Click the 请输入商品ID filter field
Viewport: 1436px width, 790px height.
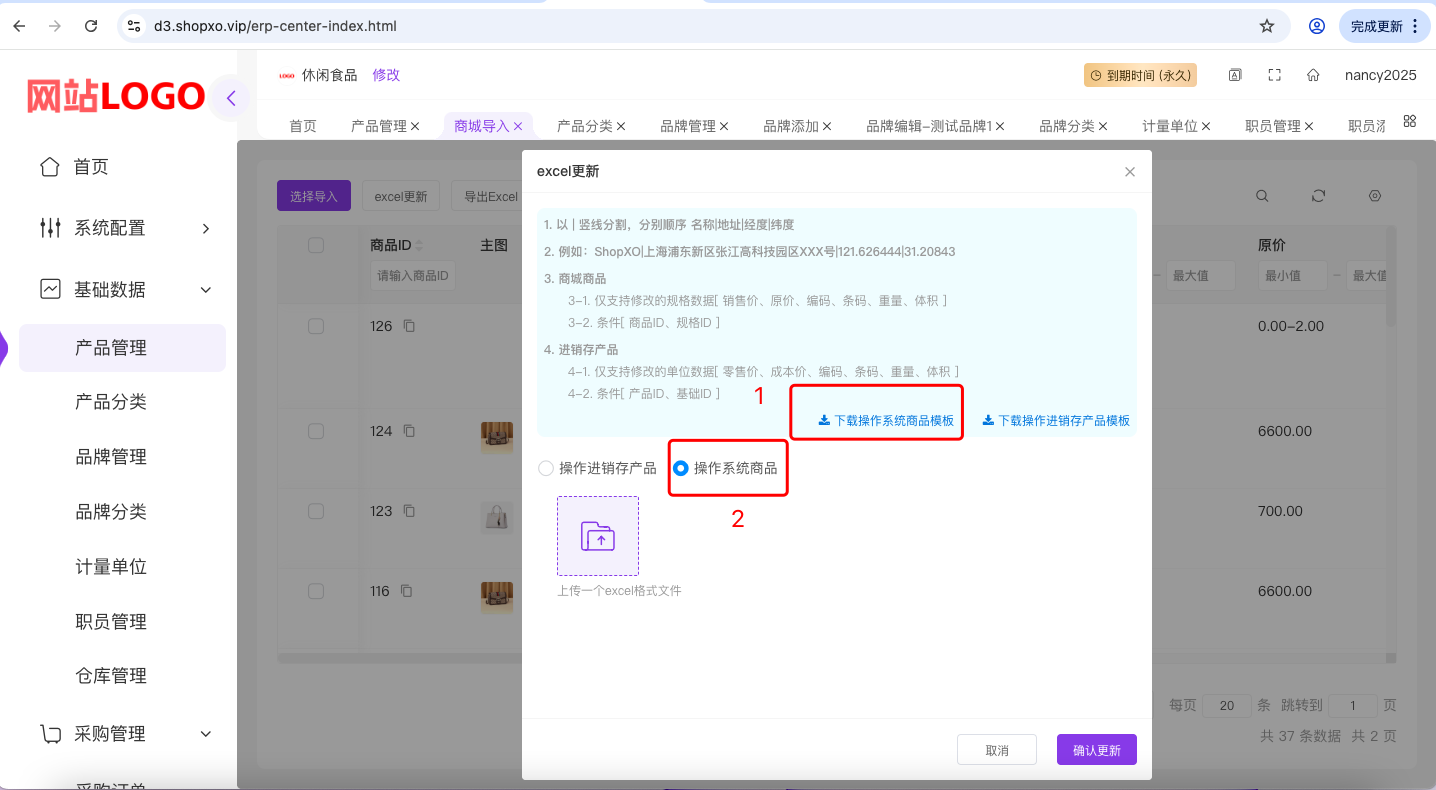(x=413, y=275)
